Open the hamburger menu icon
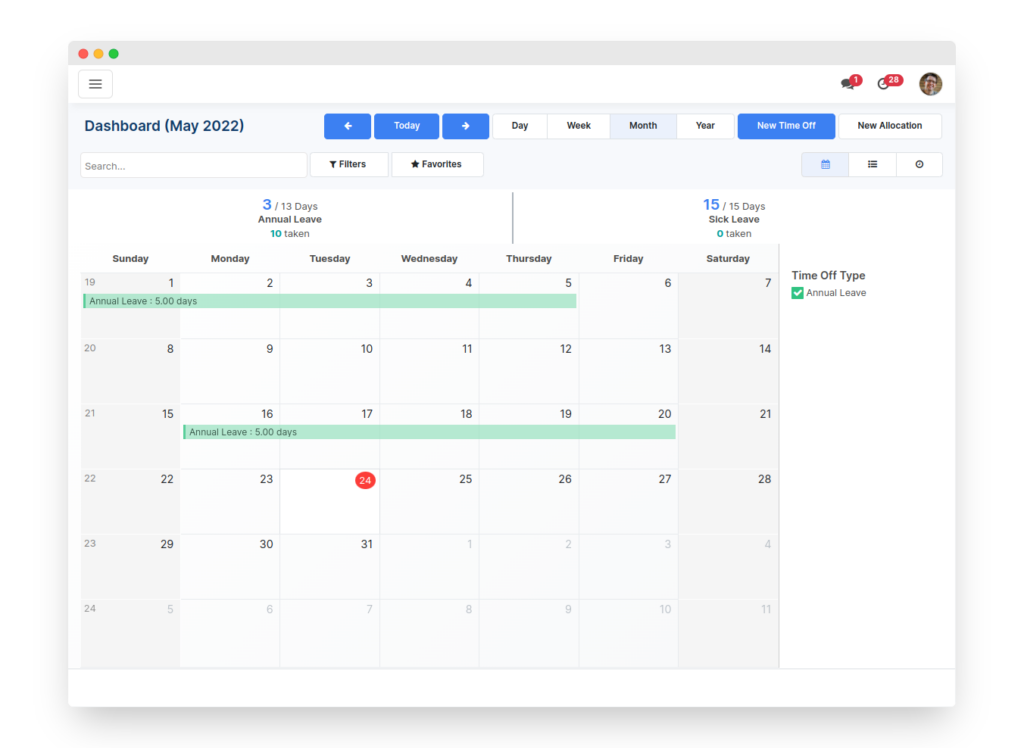The image size is (1024, 748). (x=95, y=83)
